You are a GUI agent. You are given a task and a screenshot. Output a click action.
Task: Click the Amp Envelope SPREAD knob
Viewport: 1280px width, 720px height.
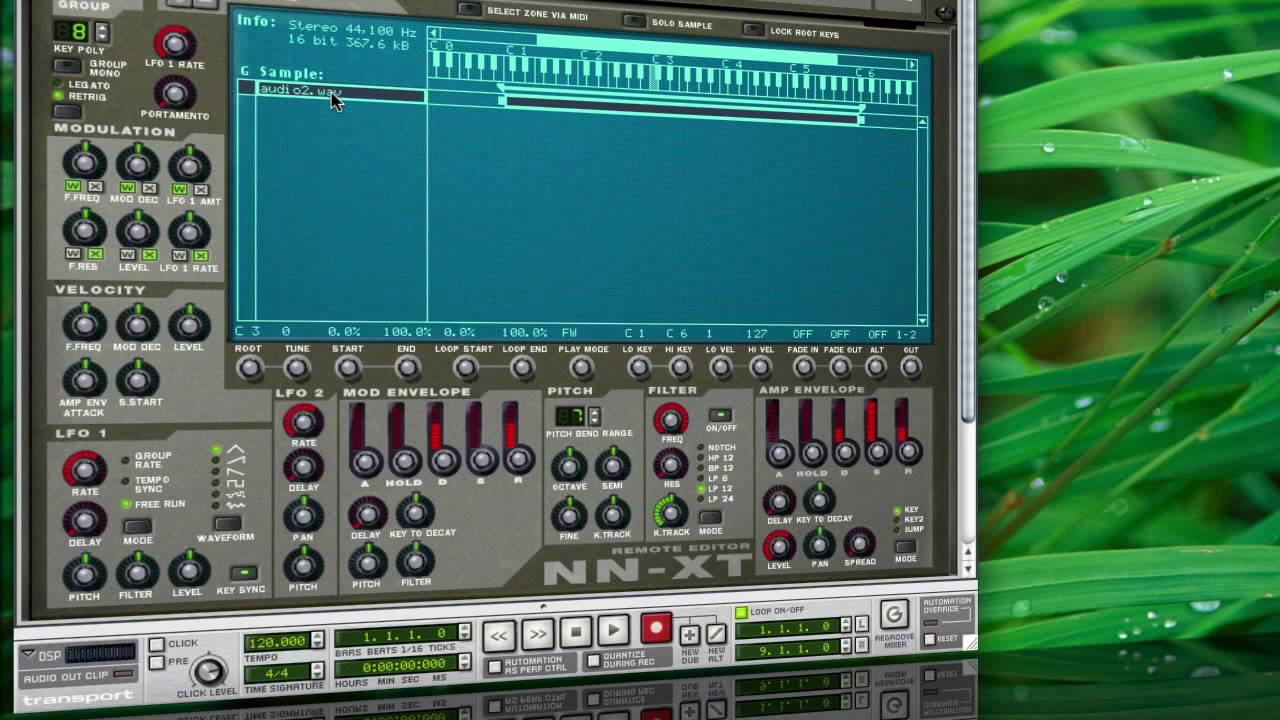point(859,542)
